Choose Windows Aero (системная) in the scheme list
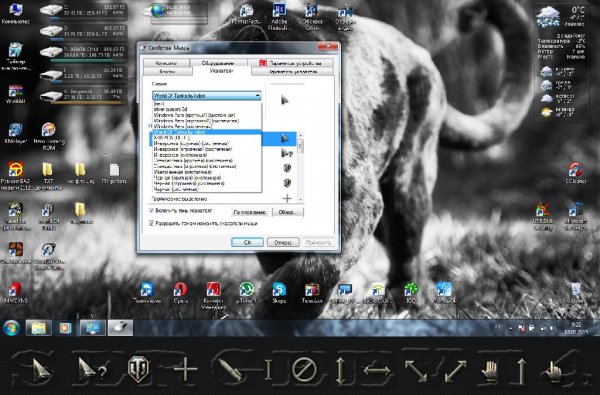This screenshot has width=600, height=395. pos(207,126)
